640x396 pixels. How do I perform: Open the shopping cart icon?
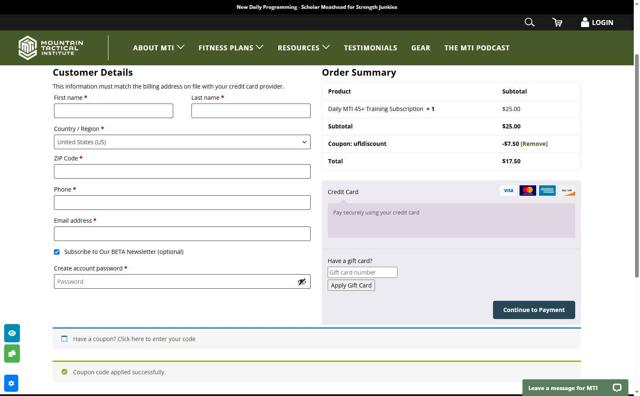click(557, 22)
